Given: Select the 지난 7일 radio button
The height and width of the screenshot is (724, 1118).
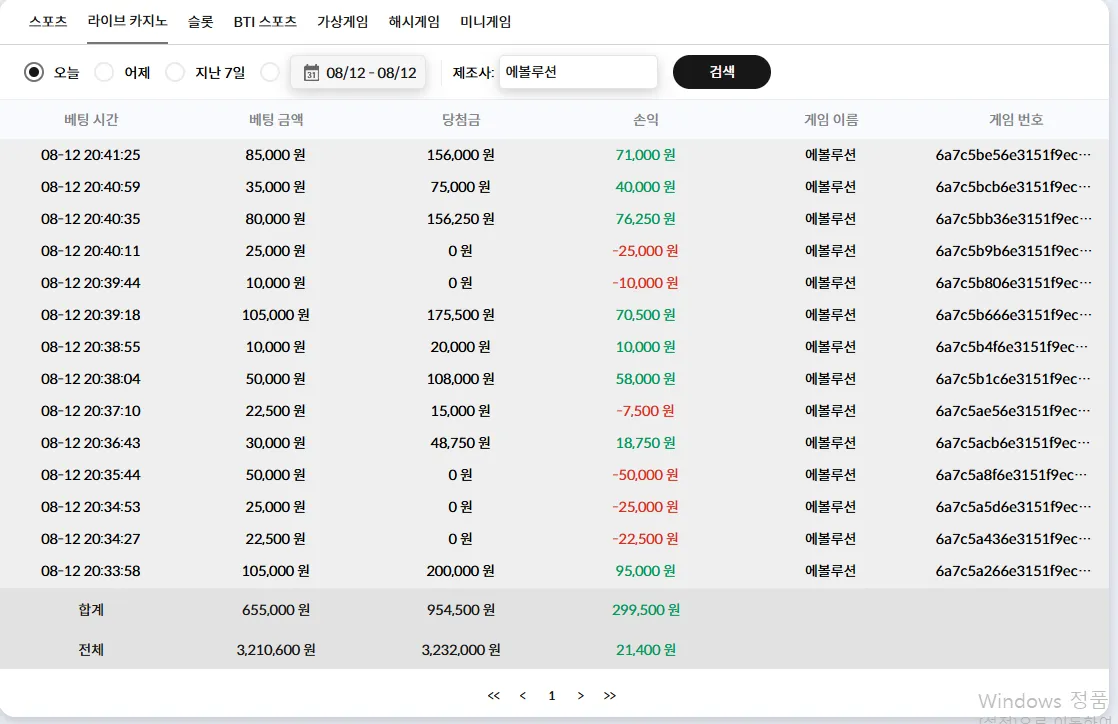Looking at the screenshot, I should (175, 72).
